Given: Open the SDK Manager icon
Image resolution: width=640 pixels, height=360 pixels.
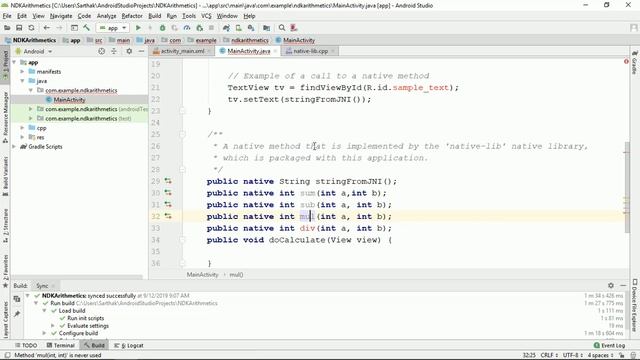Looking at the screenshot, I should click(x=251, y=28).
